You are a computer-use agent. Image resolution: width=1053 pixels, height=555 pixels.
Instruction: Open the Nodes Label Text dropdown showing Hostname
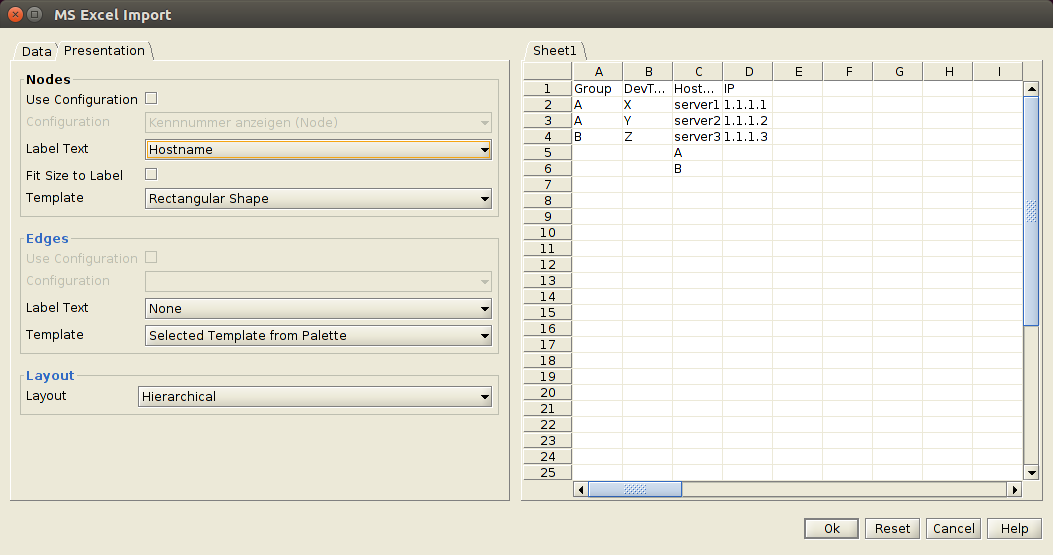click(318, 150)
